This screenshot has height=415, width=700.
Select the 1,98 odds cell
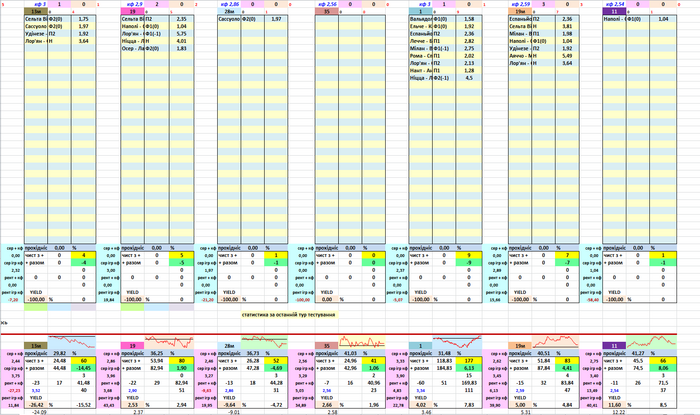tap(567, 33)
